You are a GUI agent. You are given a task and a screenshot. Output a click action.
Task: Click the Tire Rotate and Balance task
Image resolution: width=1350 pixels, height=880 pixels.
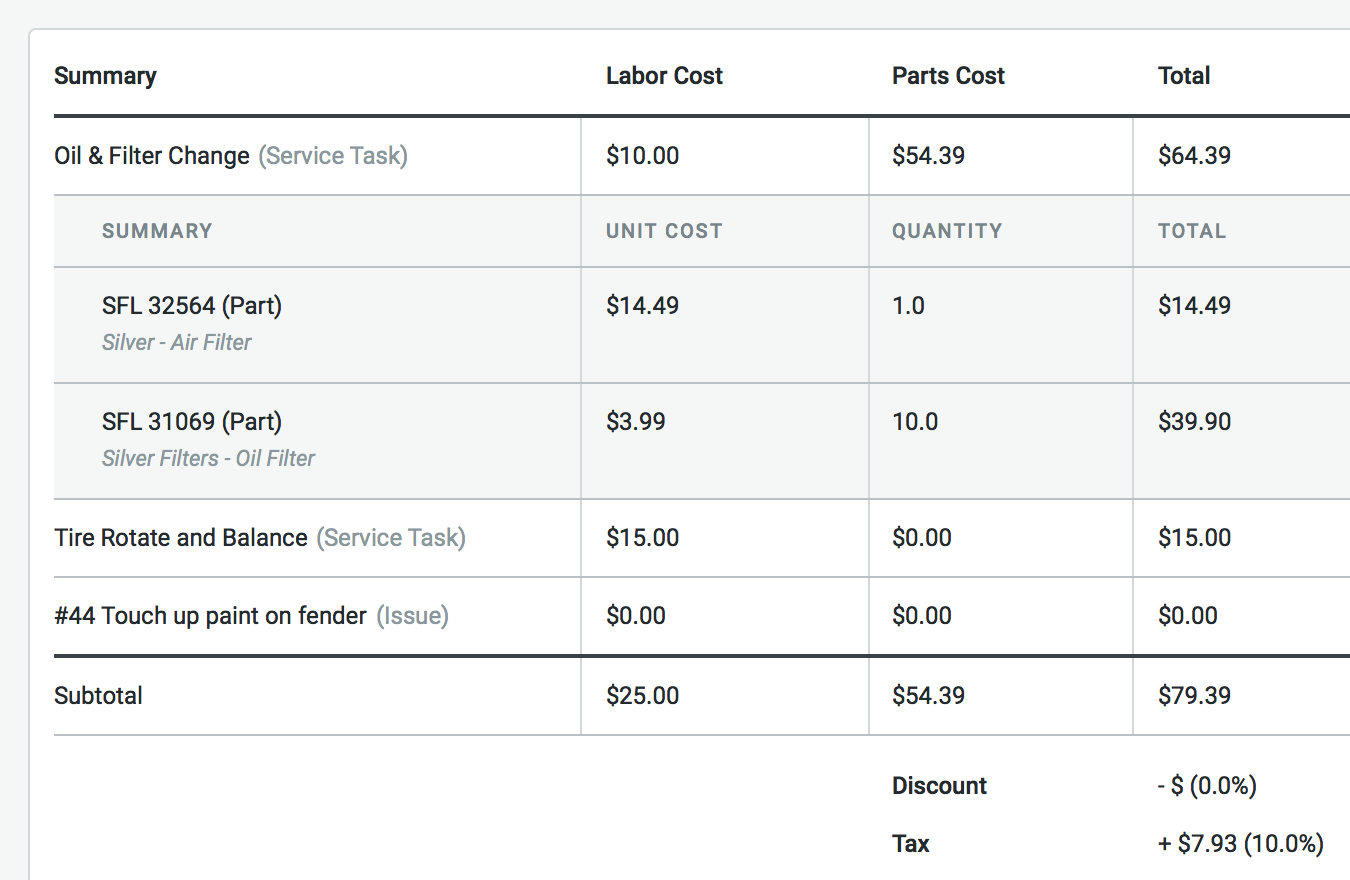click(181, 538)
